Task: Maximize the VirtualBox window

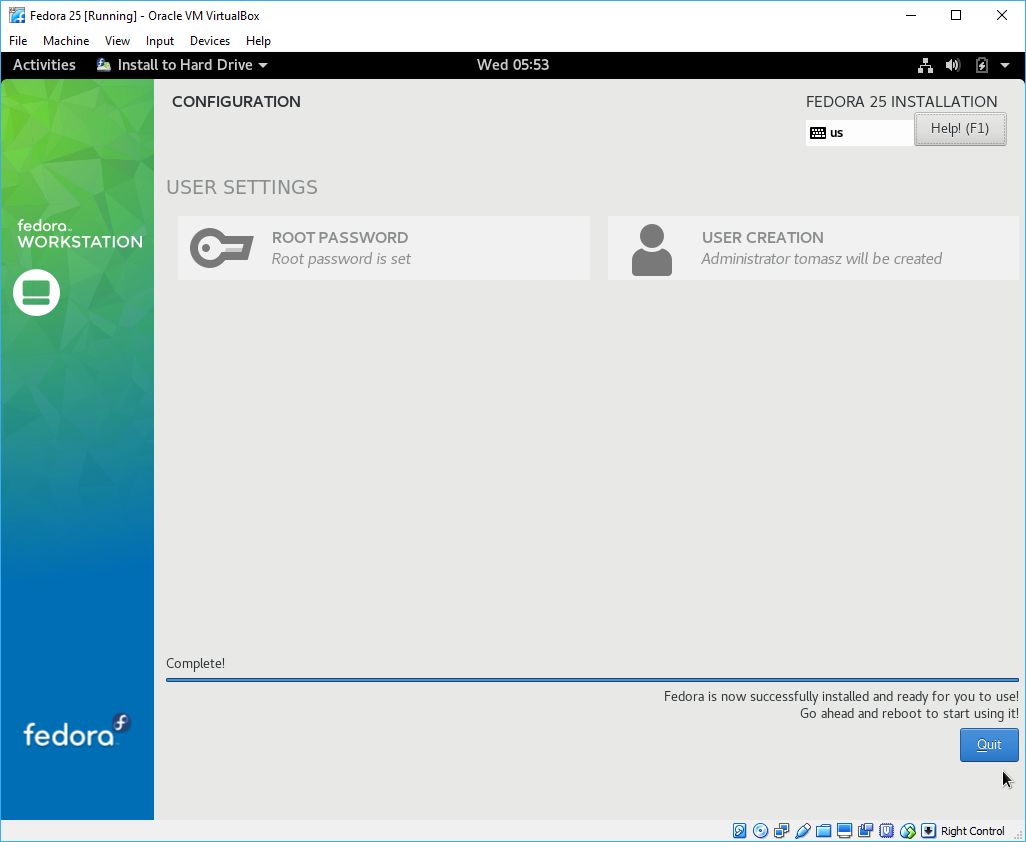Action: (956, 15)
